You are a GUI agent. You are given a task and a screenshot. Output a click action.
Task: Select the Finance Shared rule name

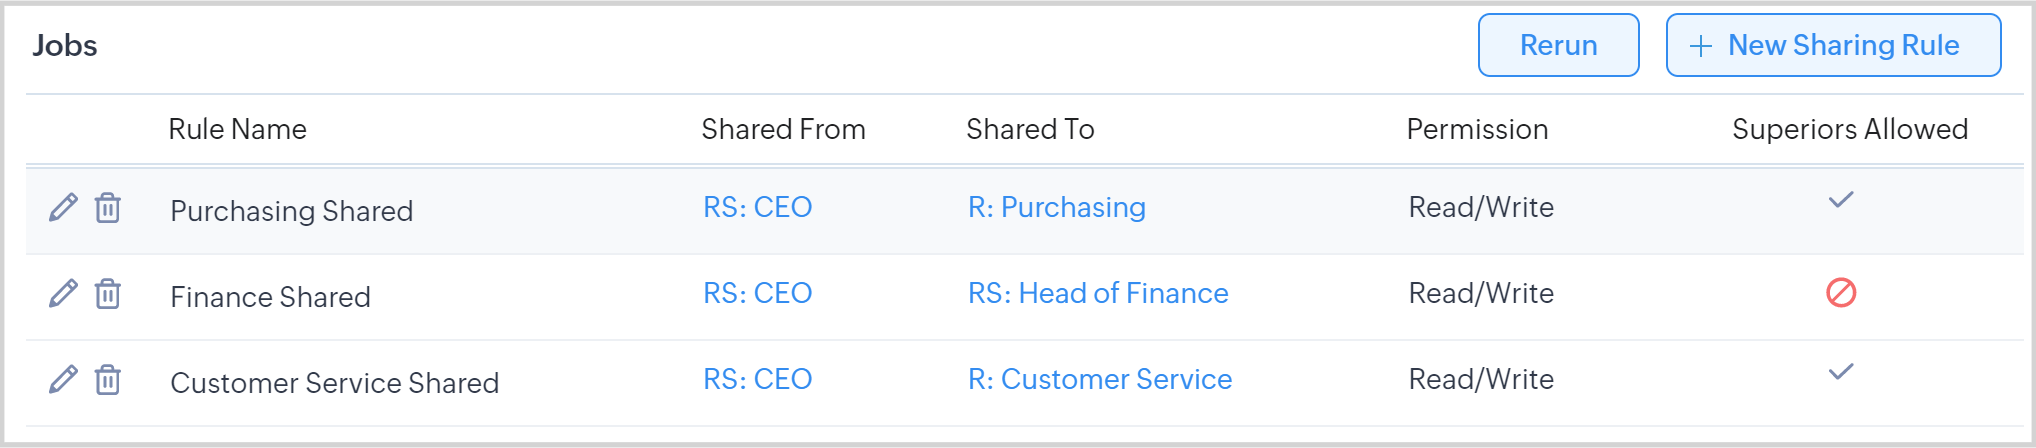pos(270,297)
